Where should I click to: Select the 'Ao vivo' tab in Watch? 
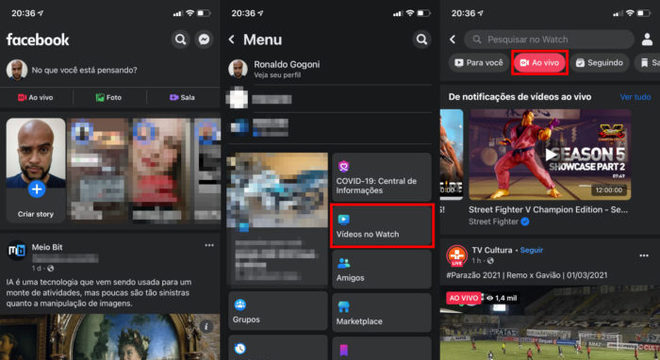coord(540,63)
